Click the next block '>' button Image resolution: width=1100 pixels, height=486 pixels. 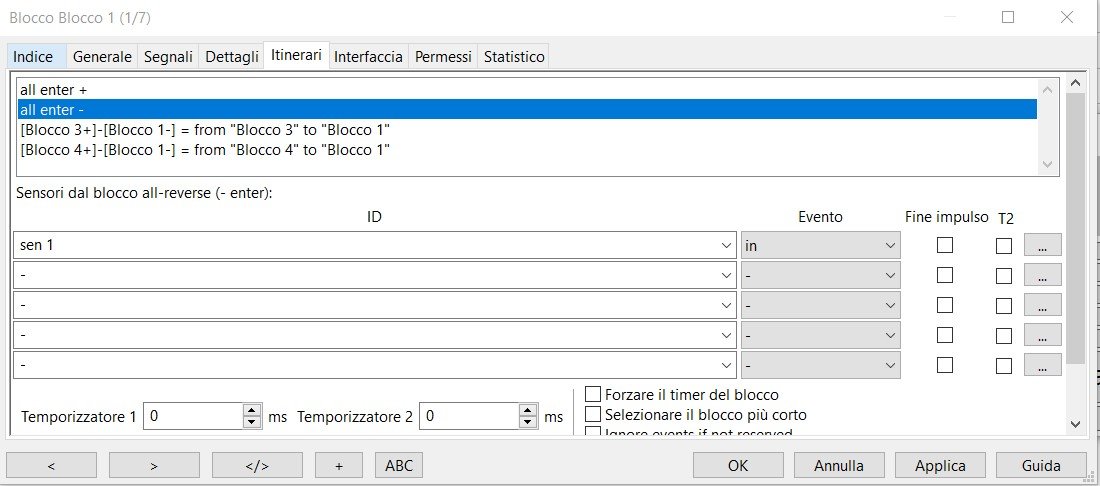coord(154,465)
